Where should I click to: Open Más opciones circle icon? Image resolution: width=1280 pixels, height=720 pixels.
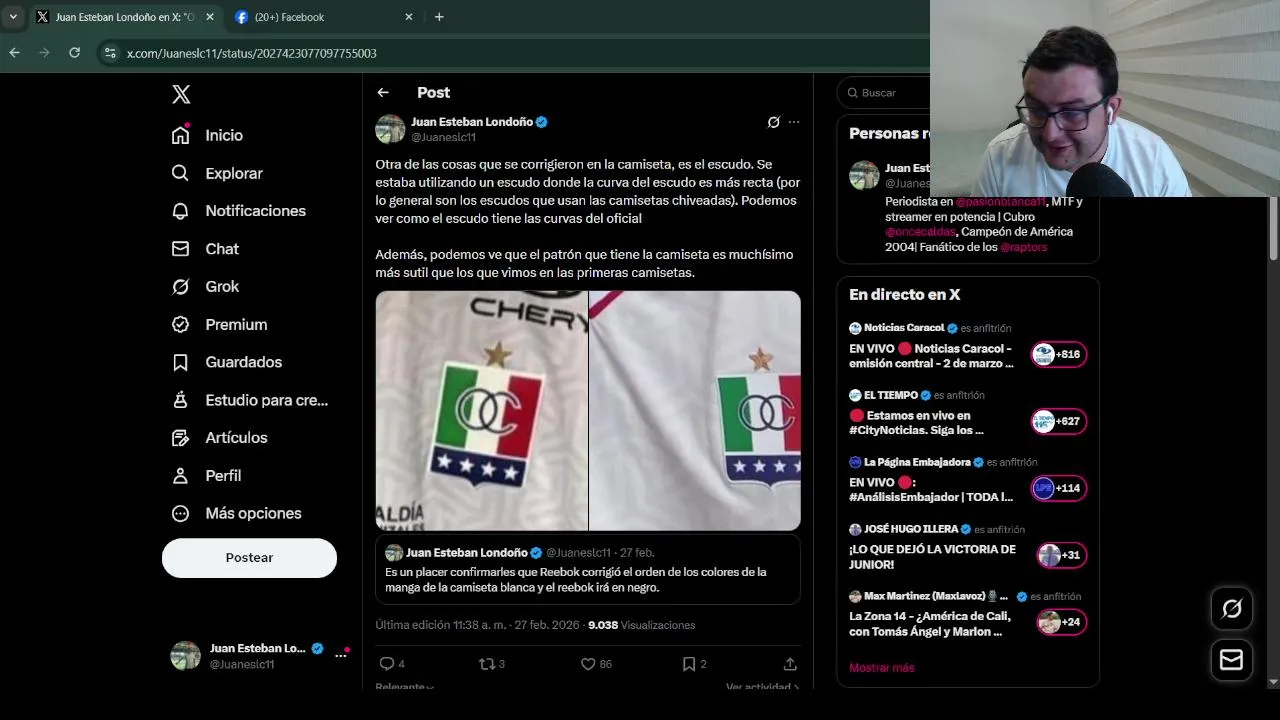(x=180, y=513)
